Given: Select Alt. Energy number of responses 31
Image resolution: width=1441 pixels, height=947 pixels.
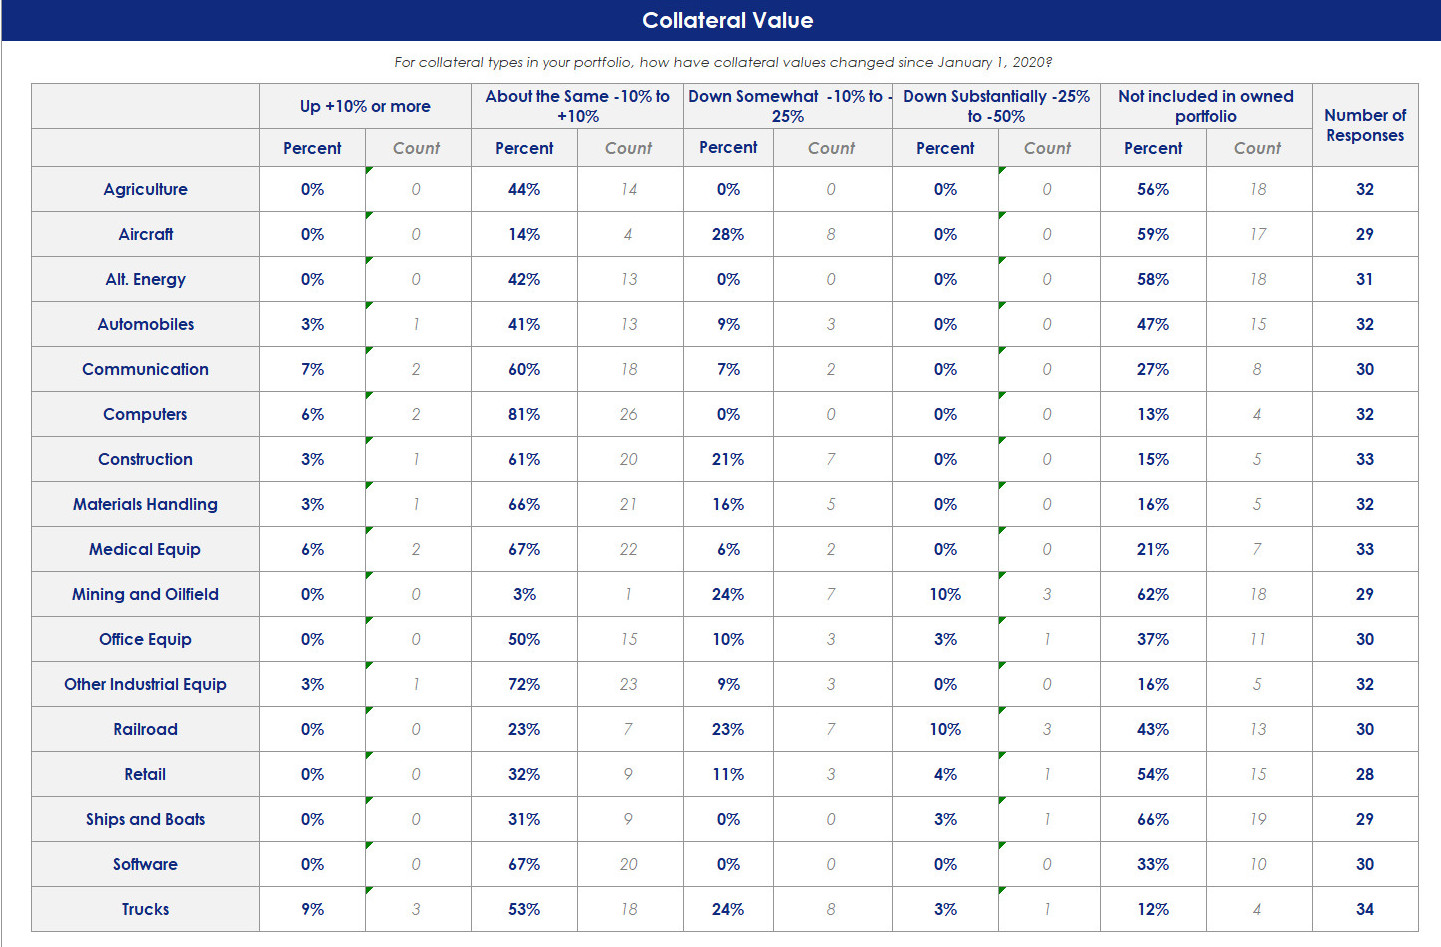Looking at the screenshot, I should pos(1365,279).
